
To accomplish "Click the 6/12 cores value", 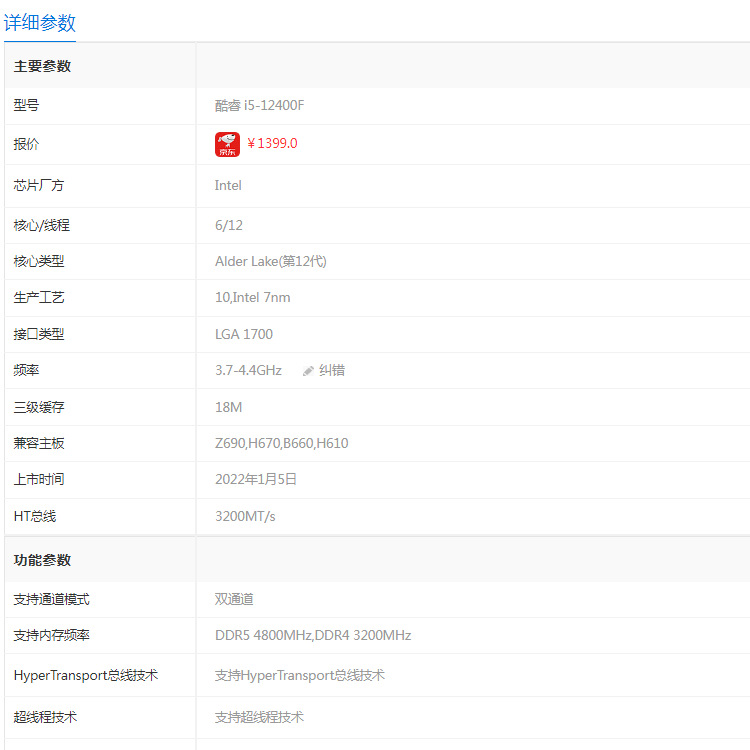I will (x=229, y=225).
